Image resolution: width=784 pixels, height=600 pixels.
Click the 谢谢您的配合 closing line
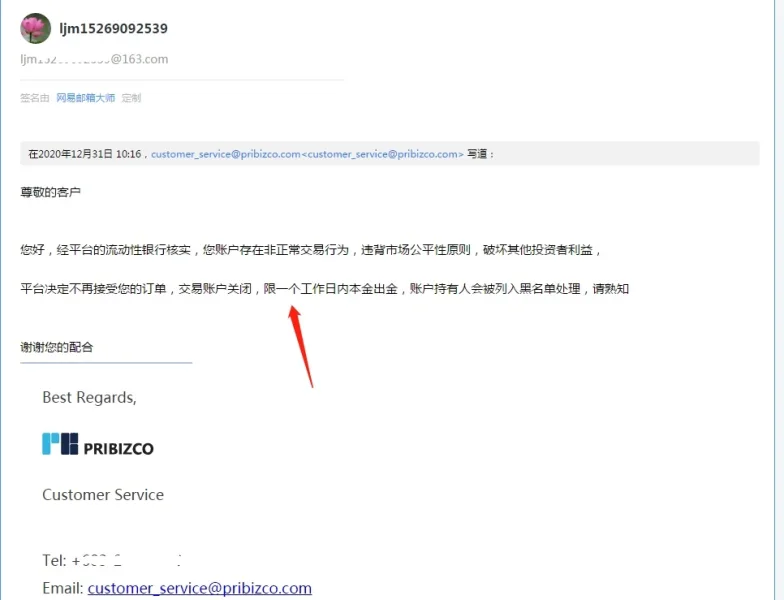click(56, 347)
